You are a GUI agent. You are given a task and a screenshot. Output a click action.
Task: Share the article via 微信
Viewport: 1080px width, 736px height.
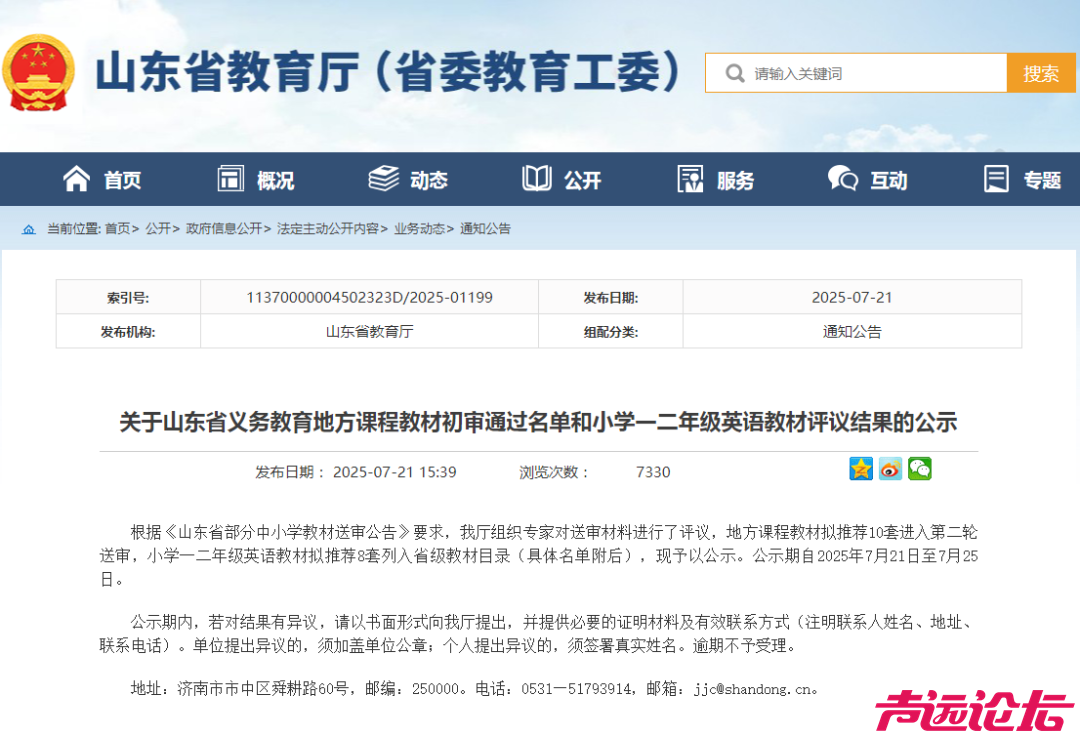coord(919,468)
